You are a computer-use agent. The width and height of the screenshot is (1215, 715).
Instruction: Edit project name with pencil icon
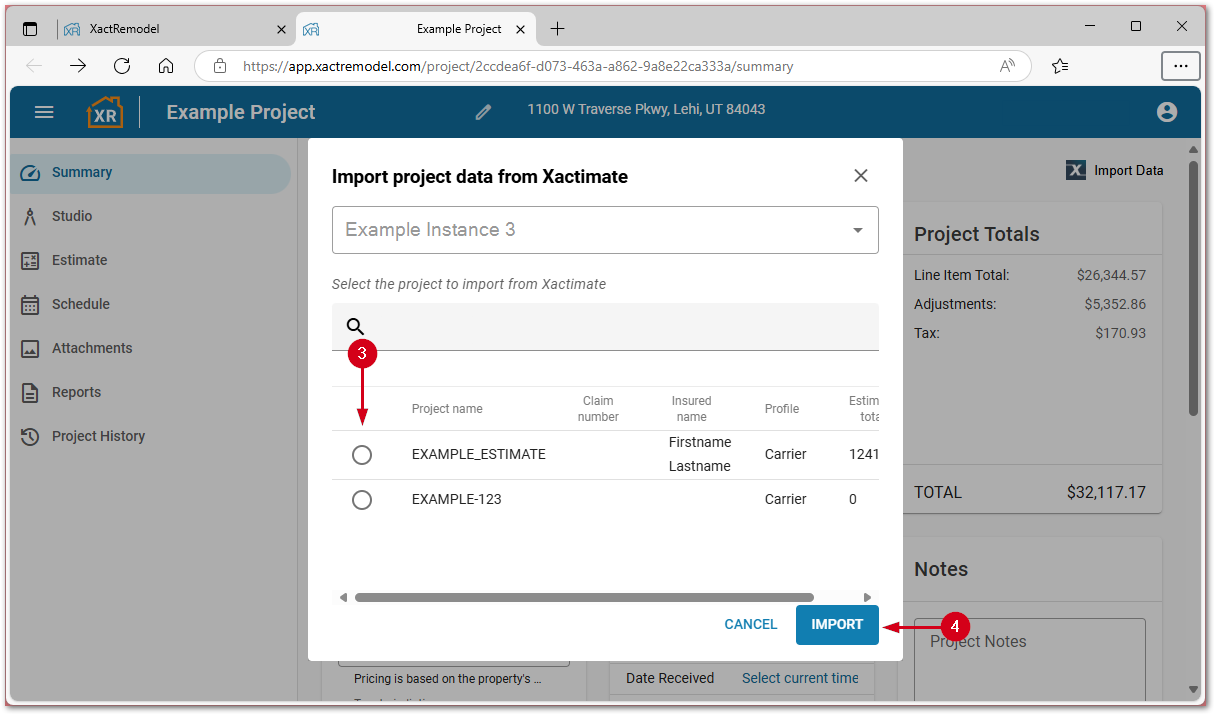[483, 112]
